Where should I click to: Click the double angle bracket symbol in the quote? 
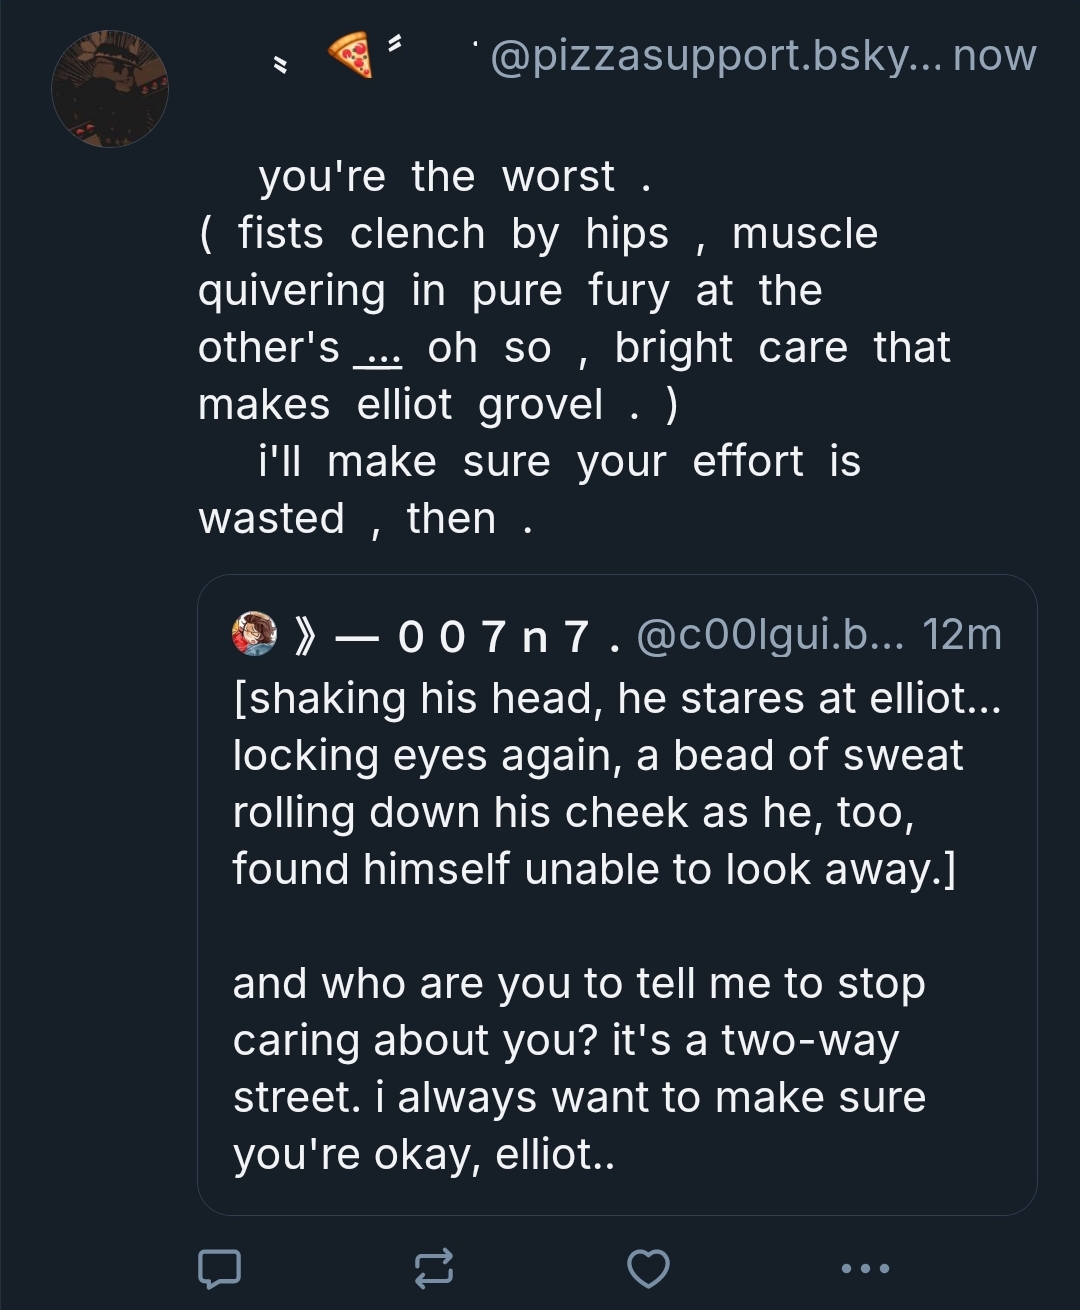point(307,636)
